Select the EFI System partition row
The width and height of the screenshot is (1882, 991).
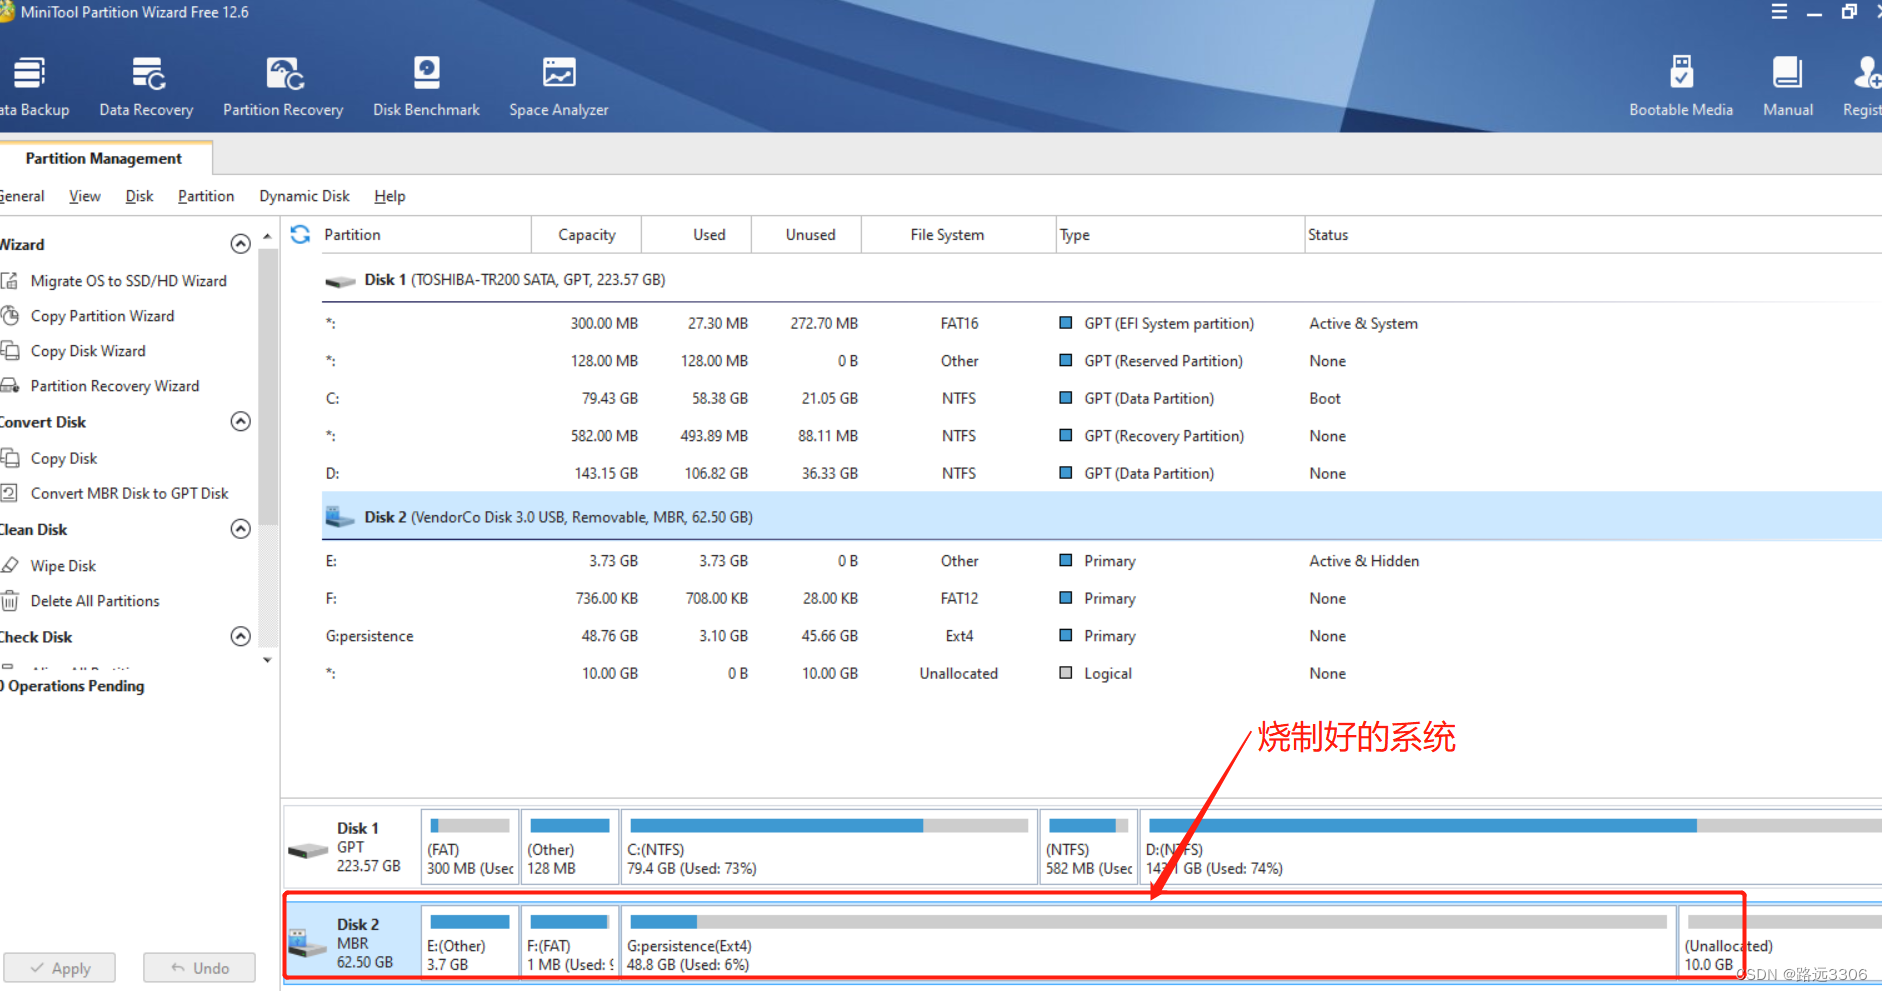click(1101, 323)
